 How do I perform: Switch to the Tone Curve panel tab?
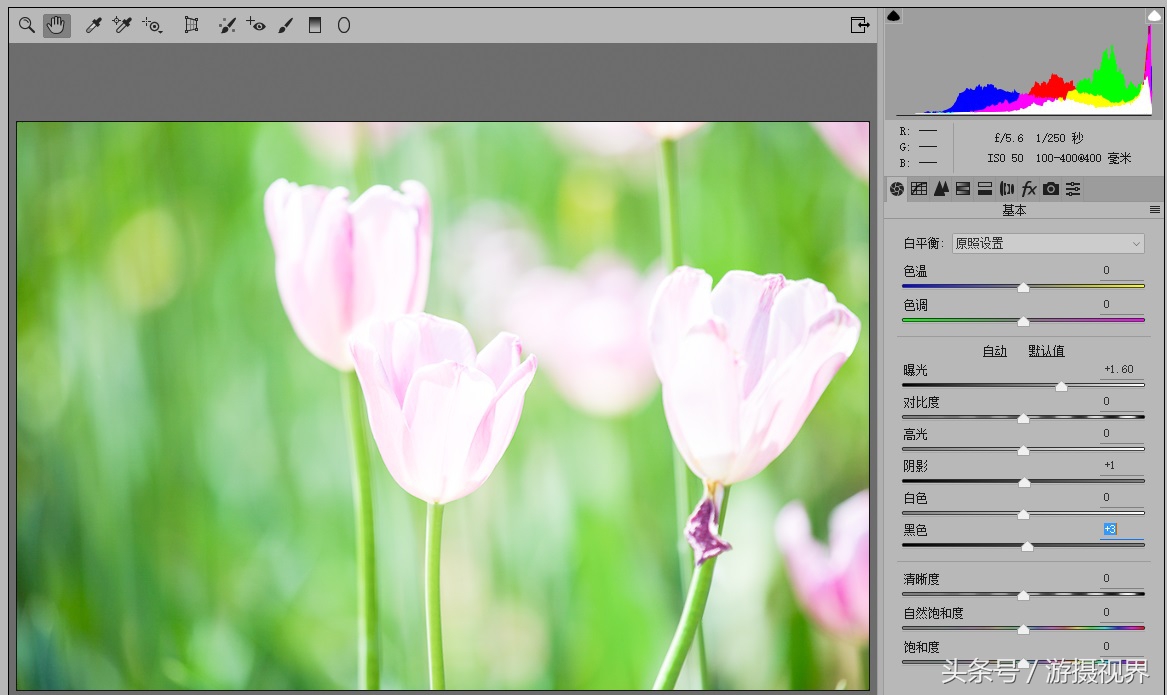(919, 189)
